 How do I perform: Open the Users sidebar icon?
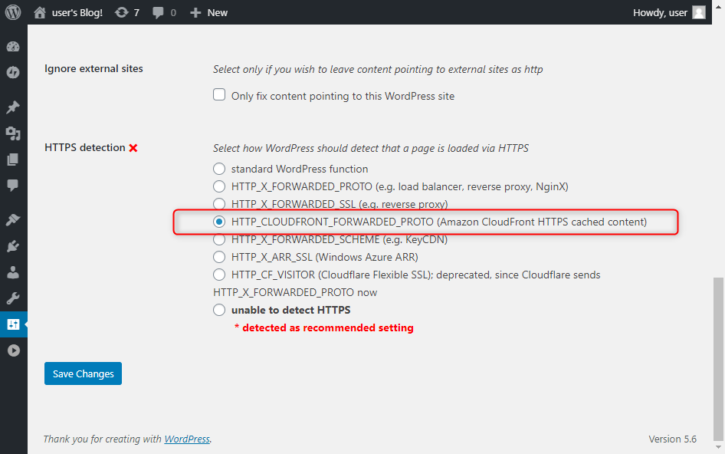click(x=13, y=272)
